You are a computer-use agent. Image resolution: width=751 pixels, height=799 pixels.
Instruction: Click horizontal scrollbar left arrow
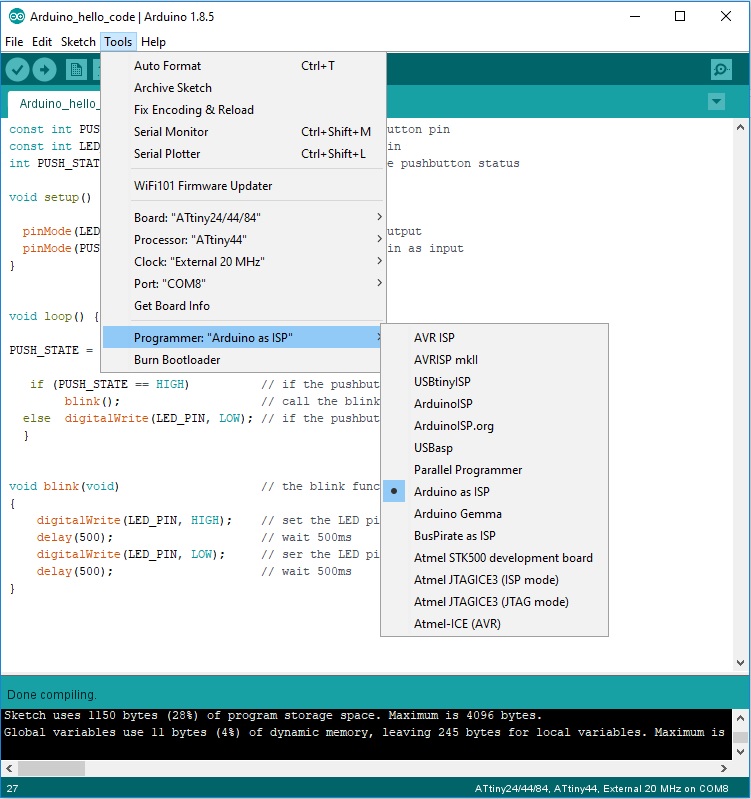9,768
